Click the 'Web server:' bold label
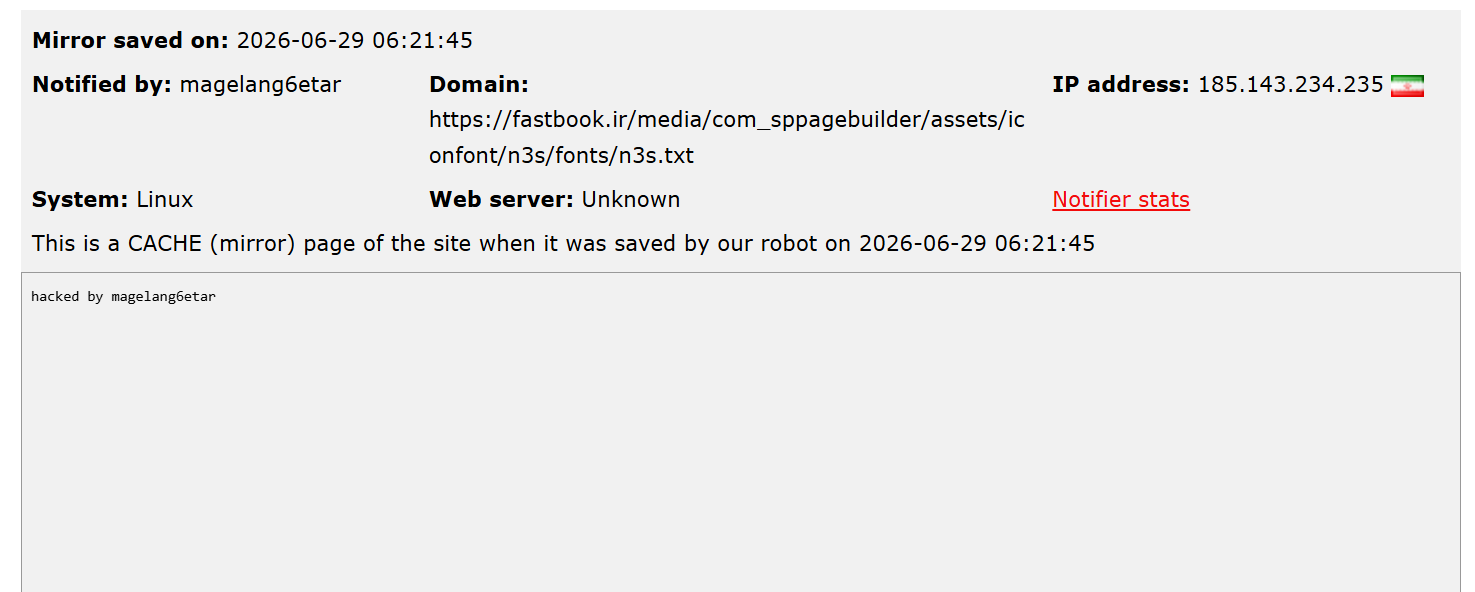 click(x=501, y=200)
